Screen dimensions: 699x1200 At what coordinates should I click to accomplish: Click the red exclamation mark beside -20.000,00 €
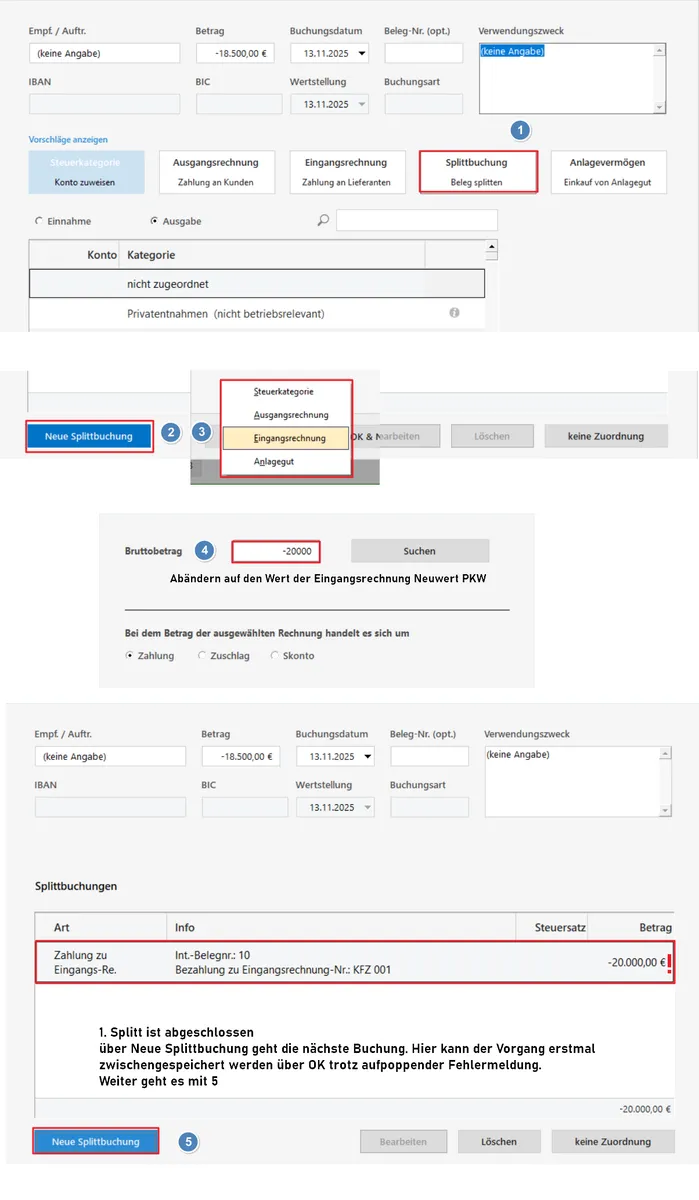669,963
